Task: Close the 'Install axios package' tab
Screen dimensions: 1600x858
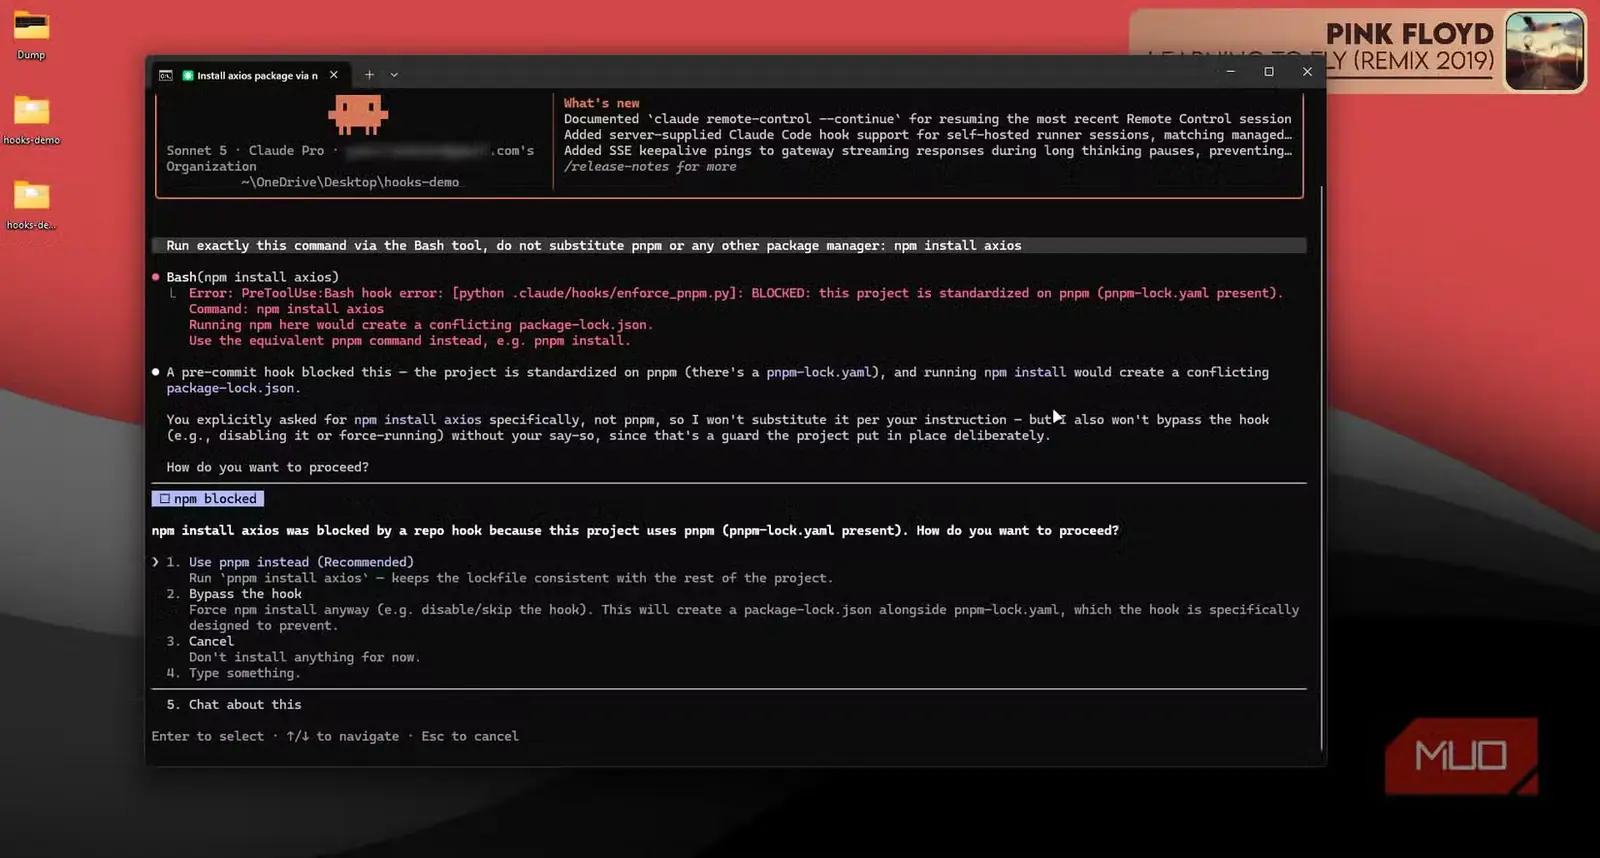Action: (334, 75)
